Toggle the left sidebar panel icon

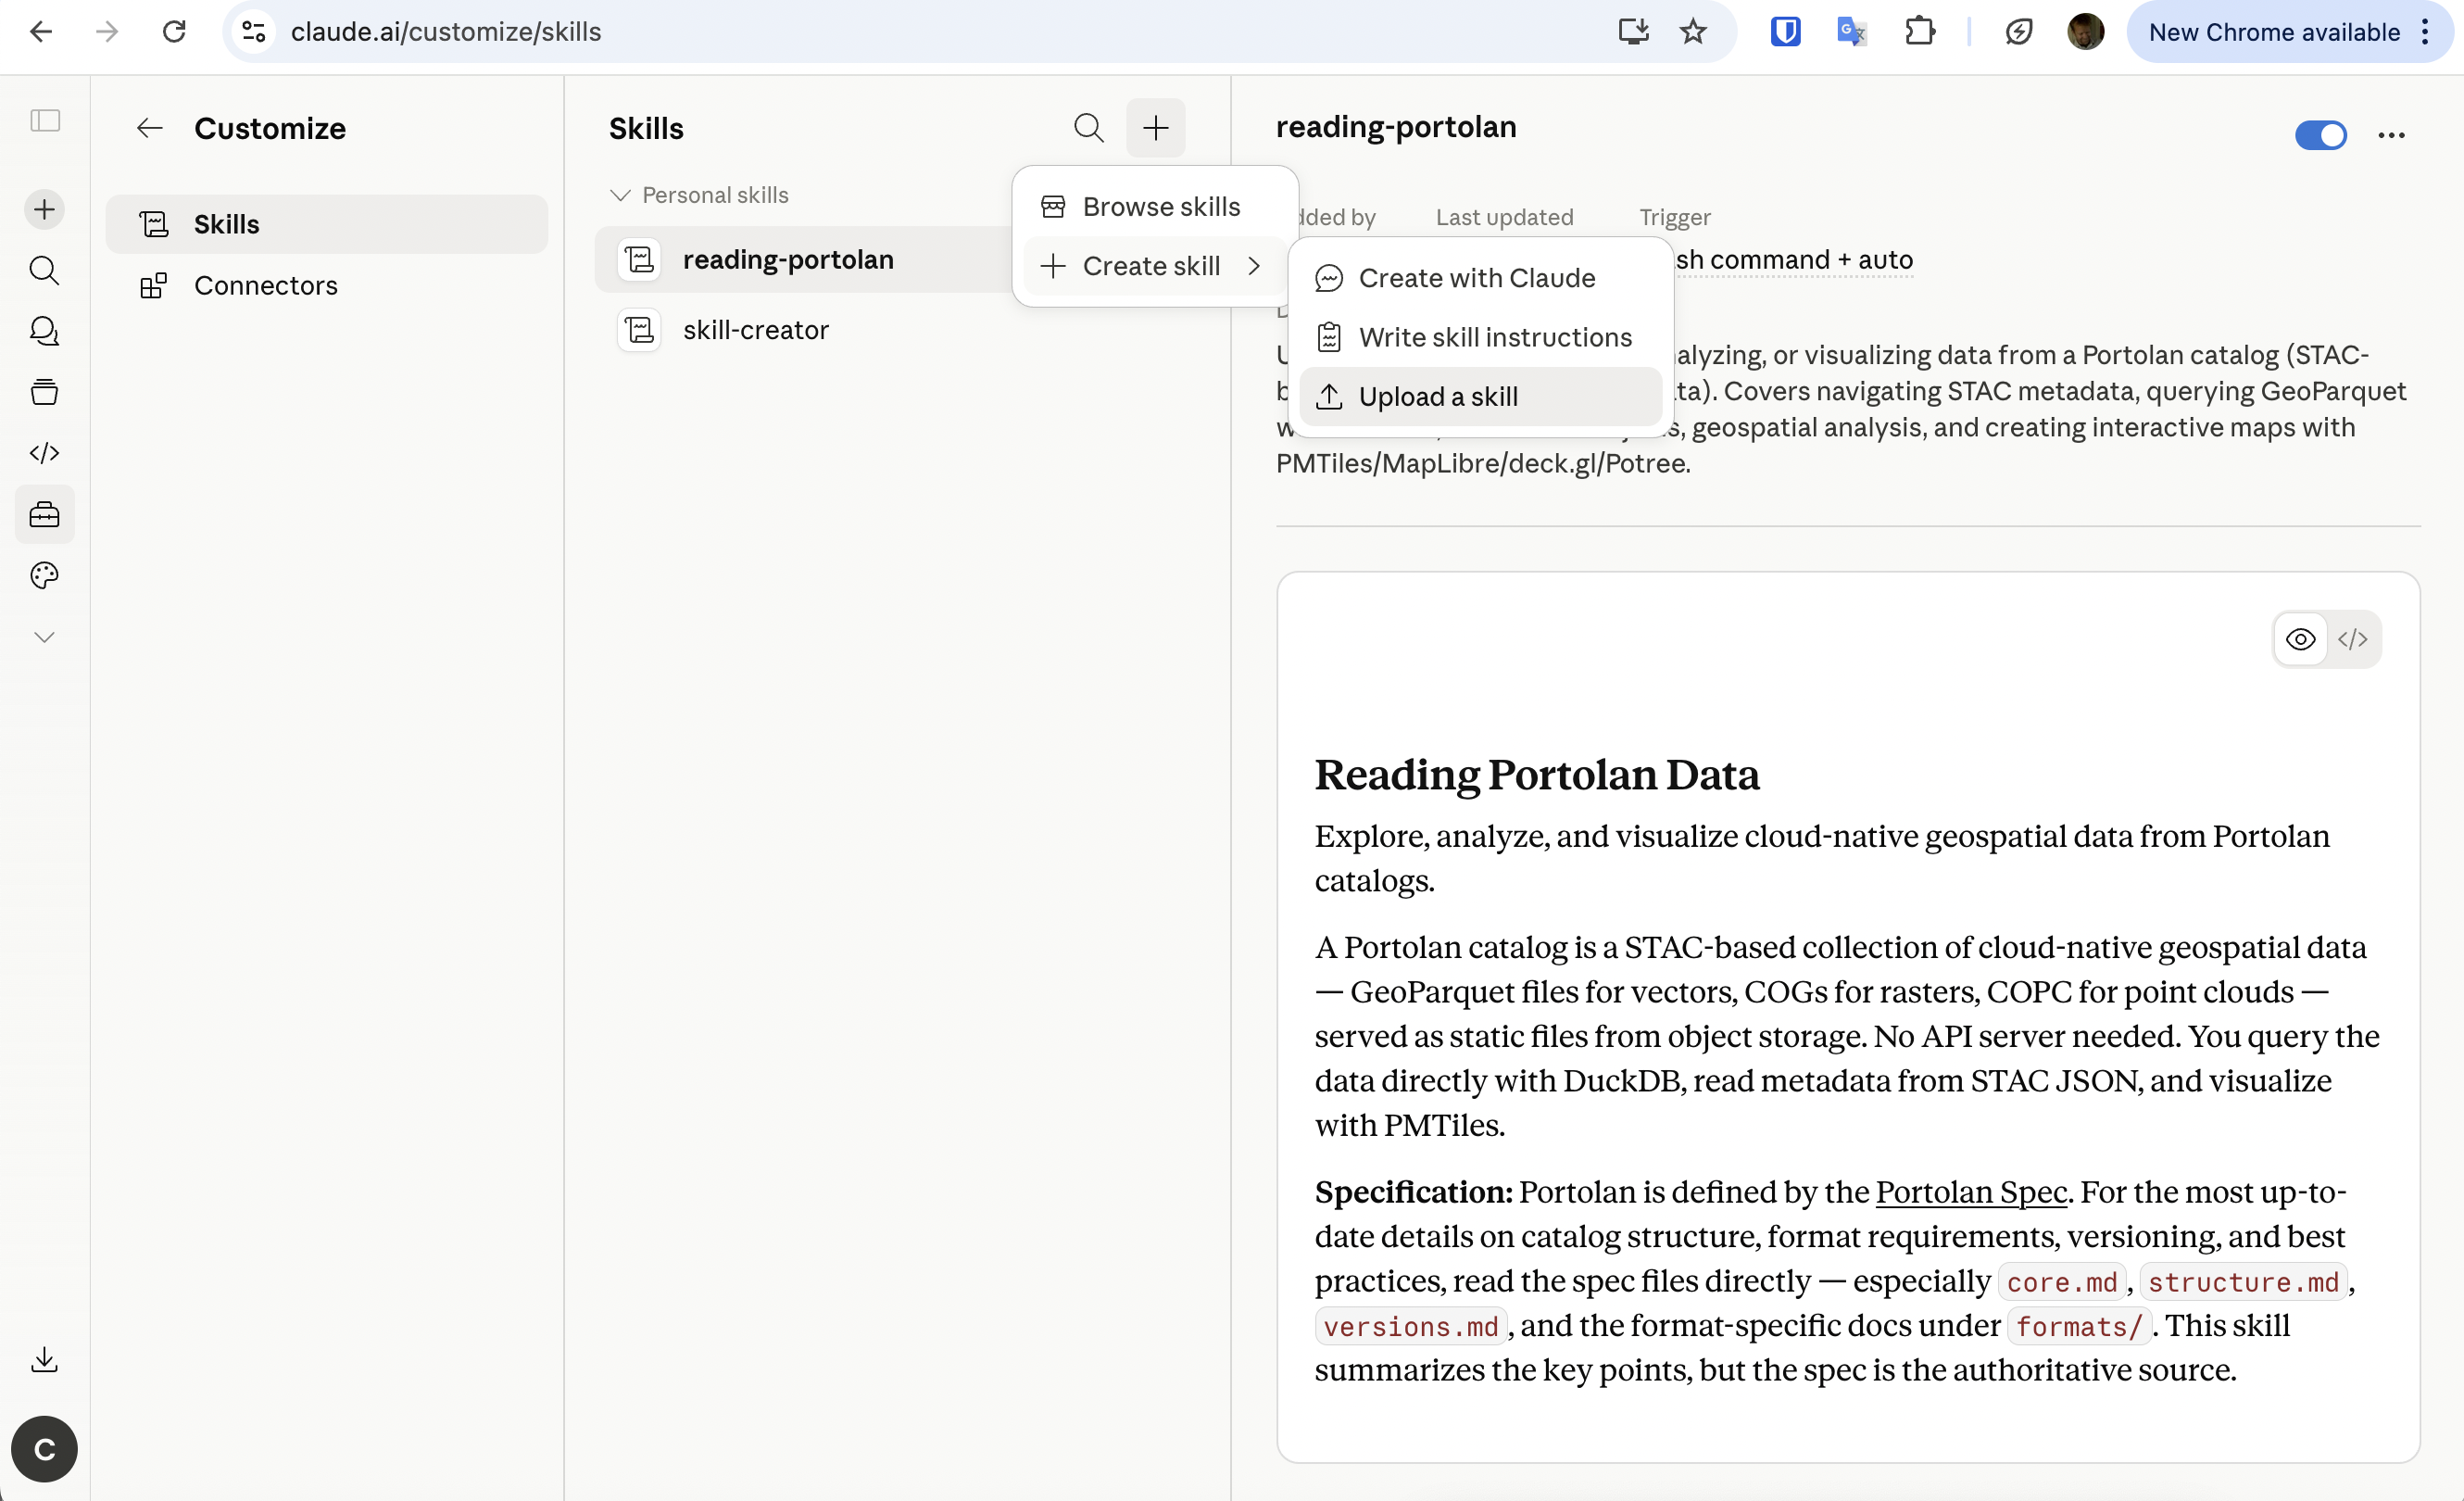(45, 121)
